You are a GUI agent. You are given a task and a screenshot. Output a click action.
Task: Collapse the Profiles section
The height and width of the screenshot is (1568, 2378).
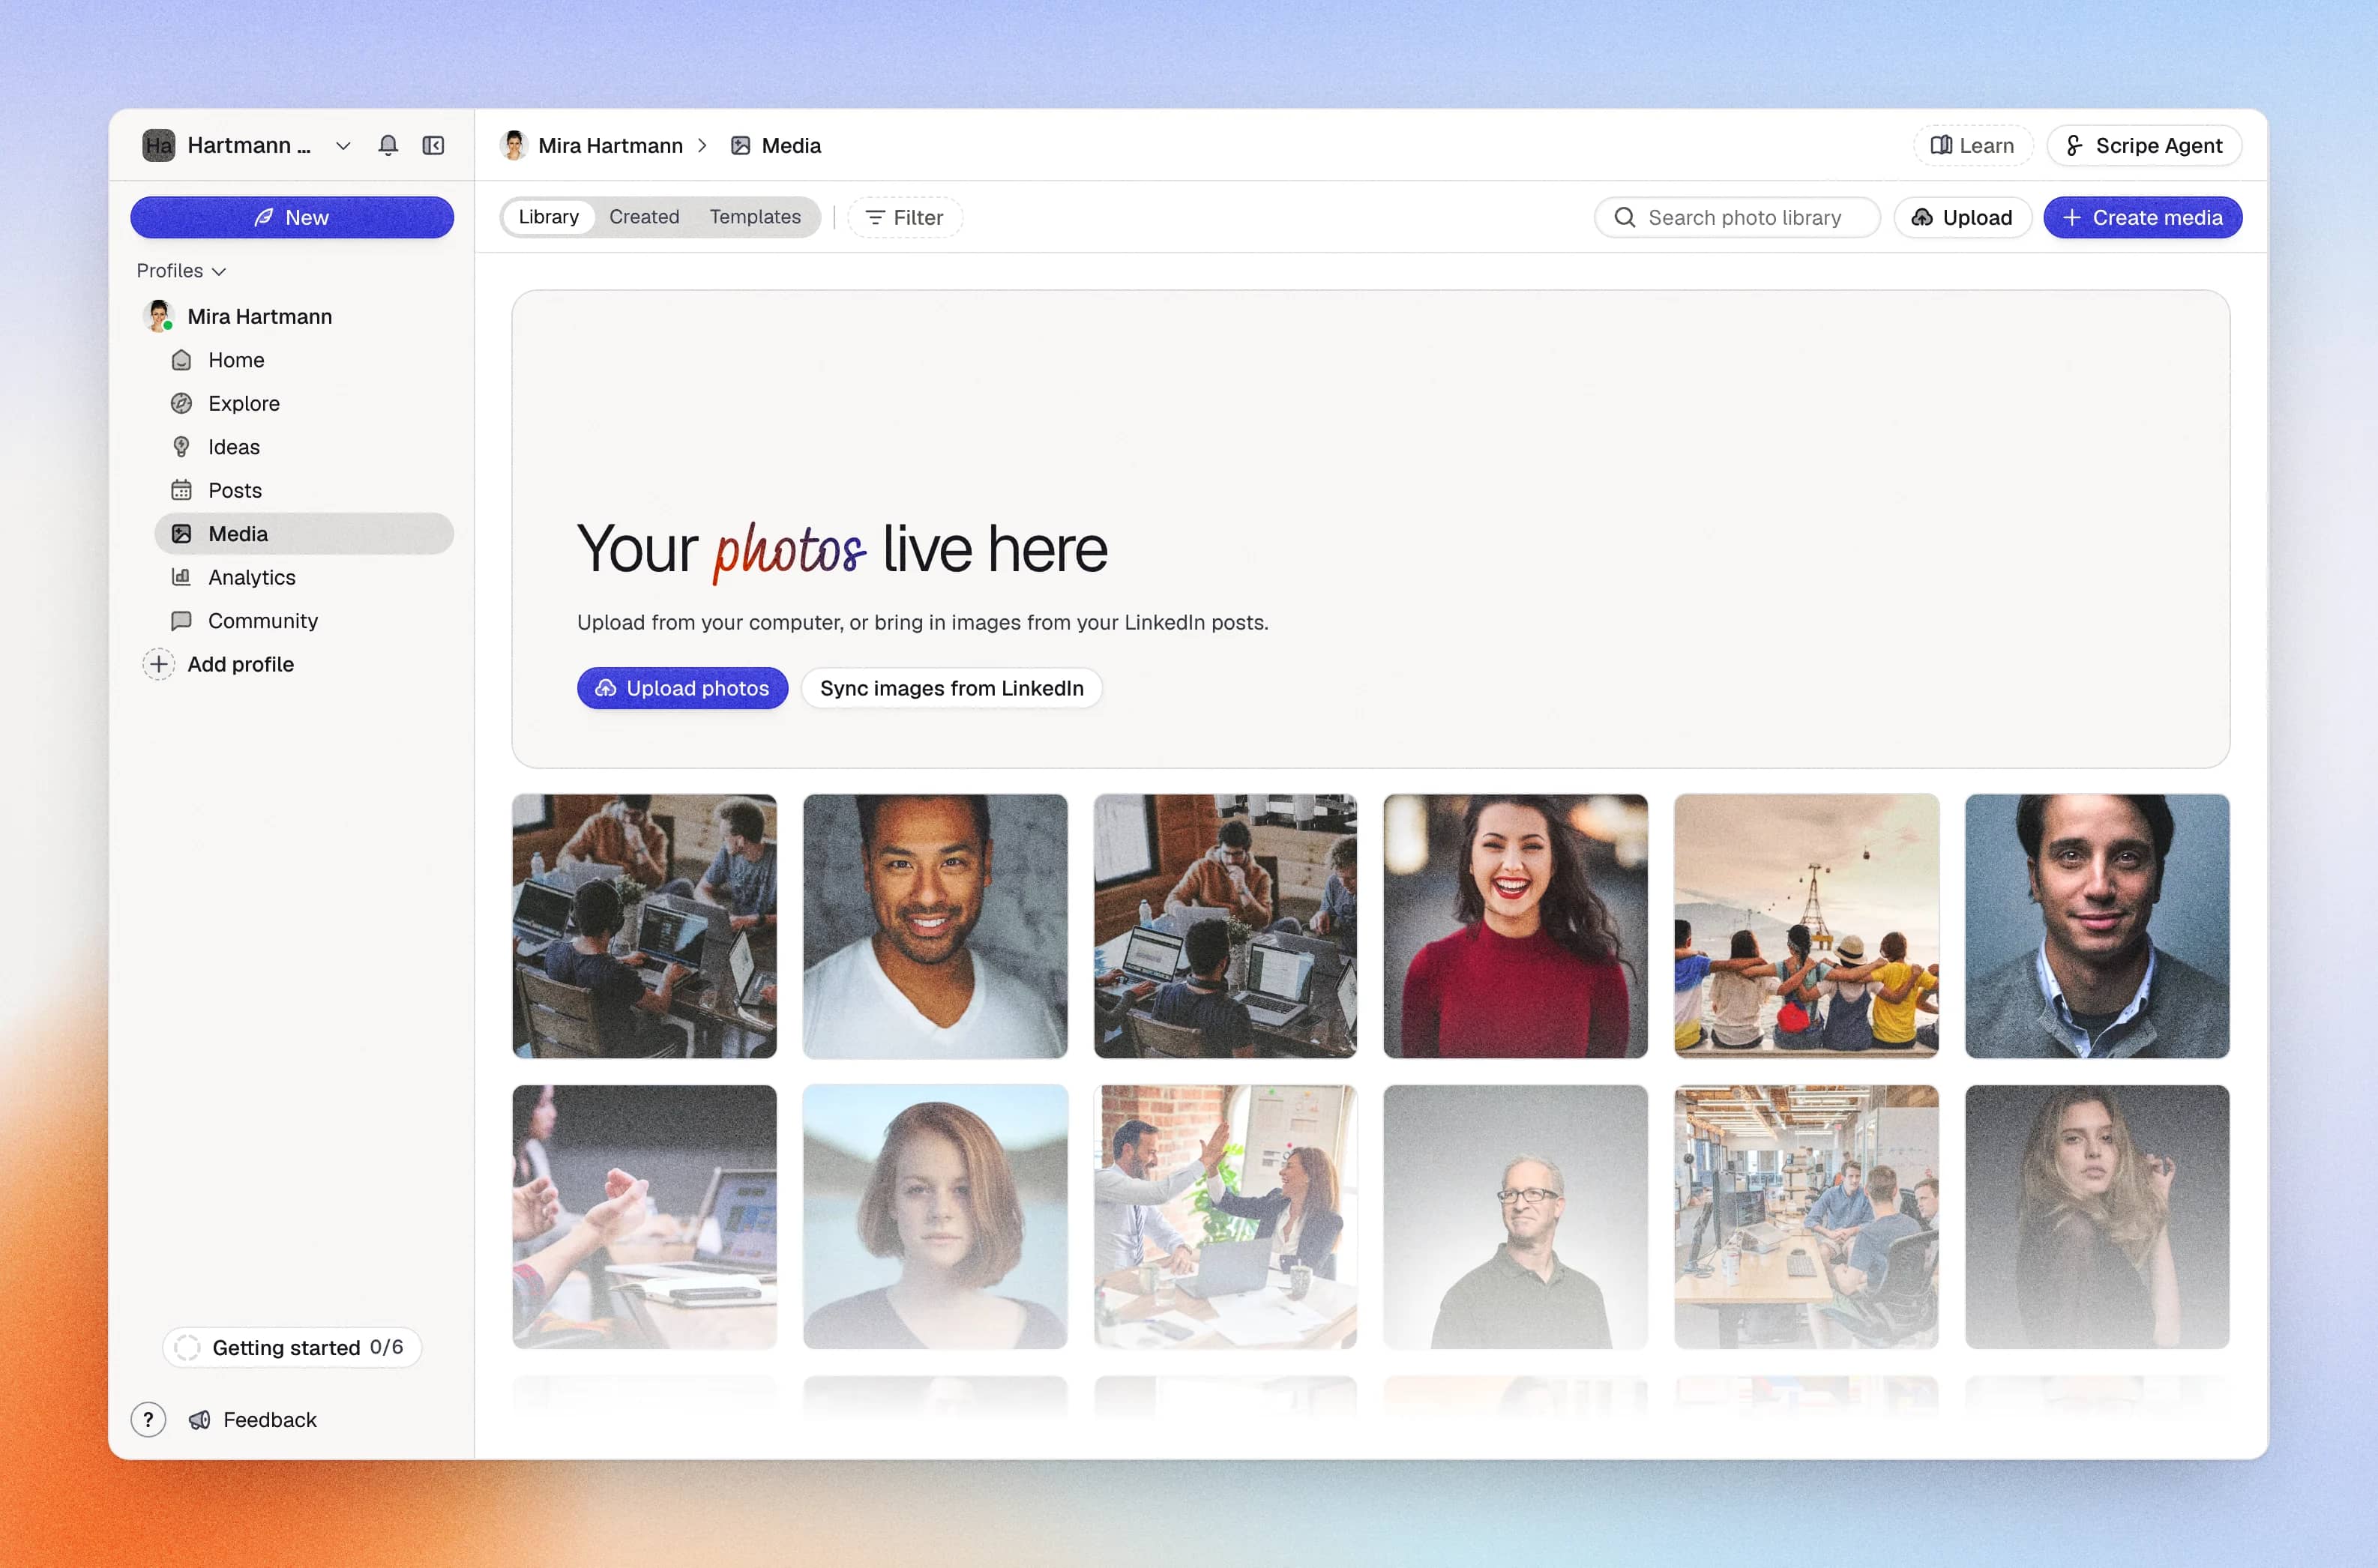(181, 271)
